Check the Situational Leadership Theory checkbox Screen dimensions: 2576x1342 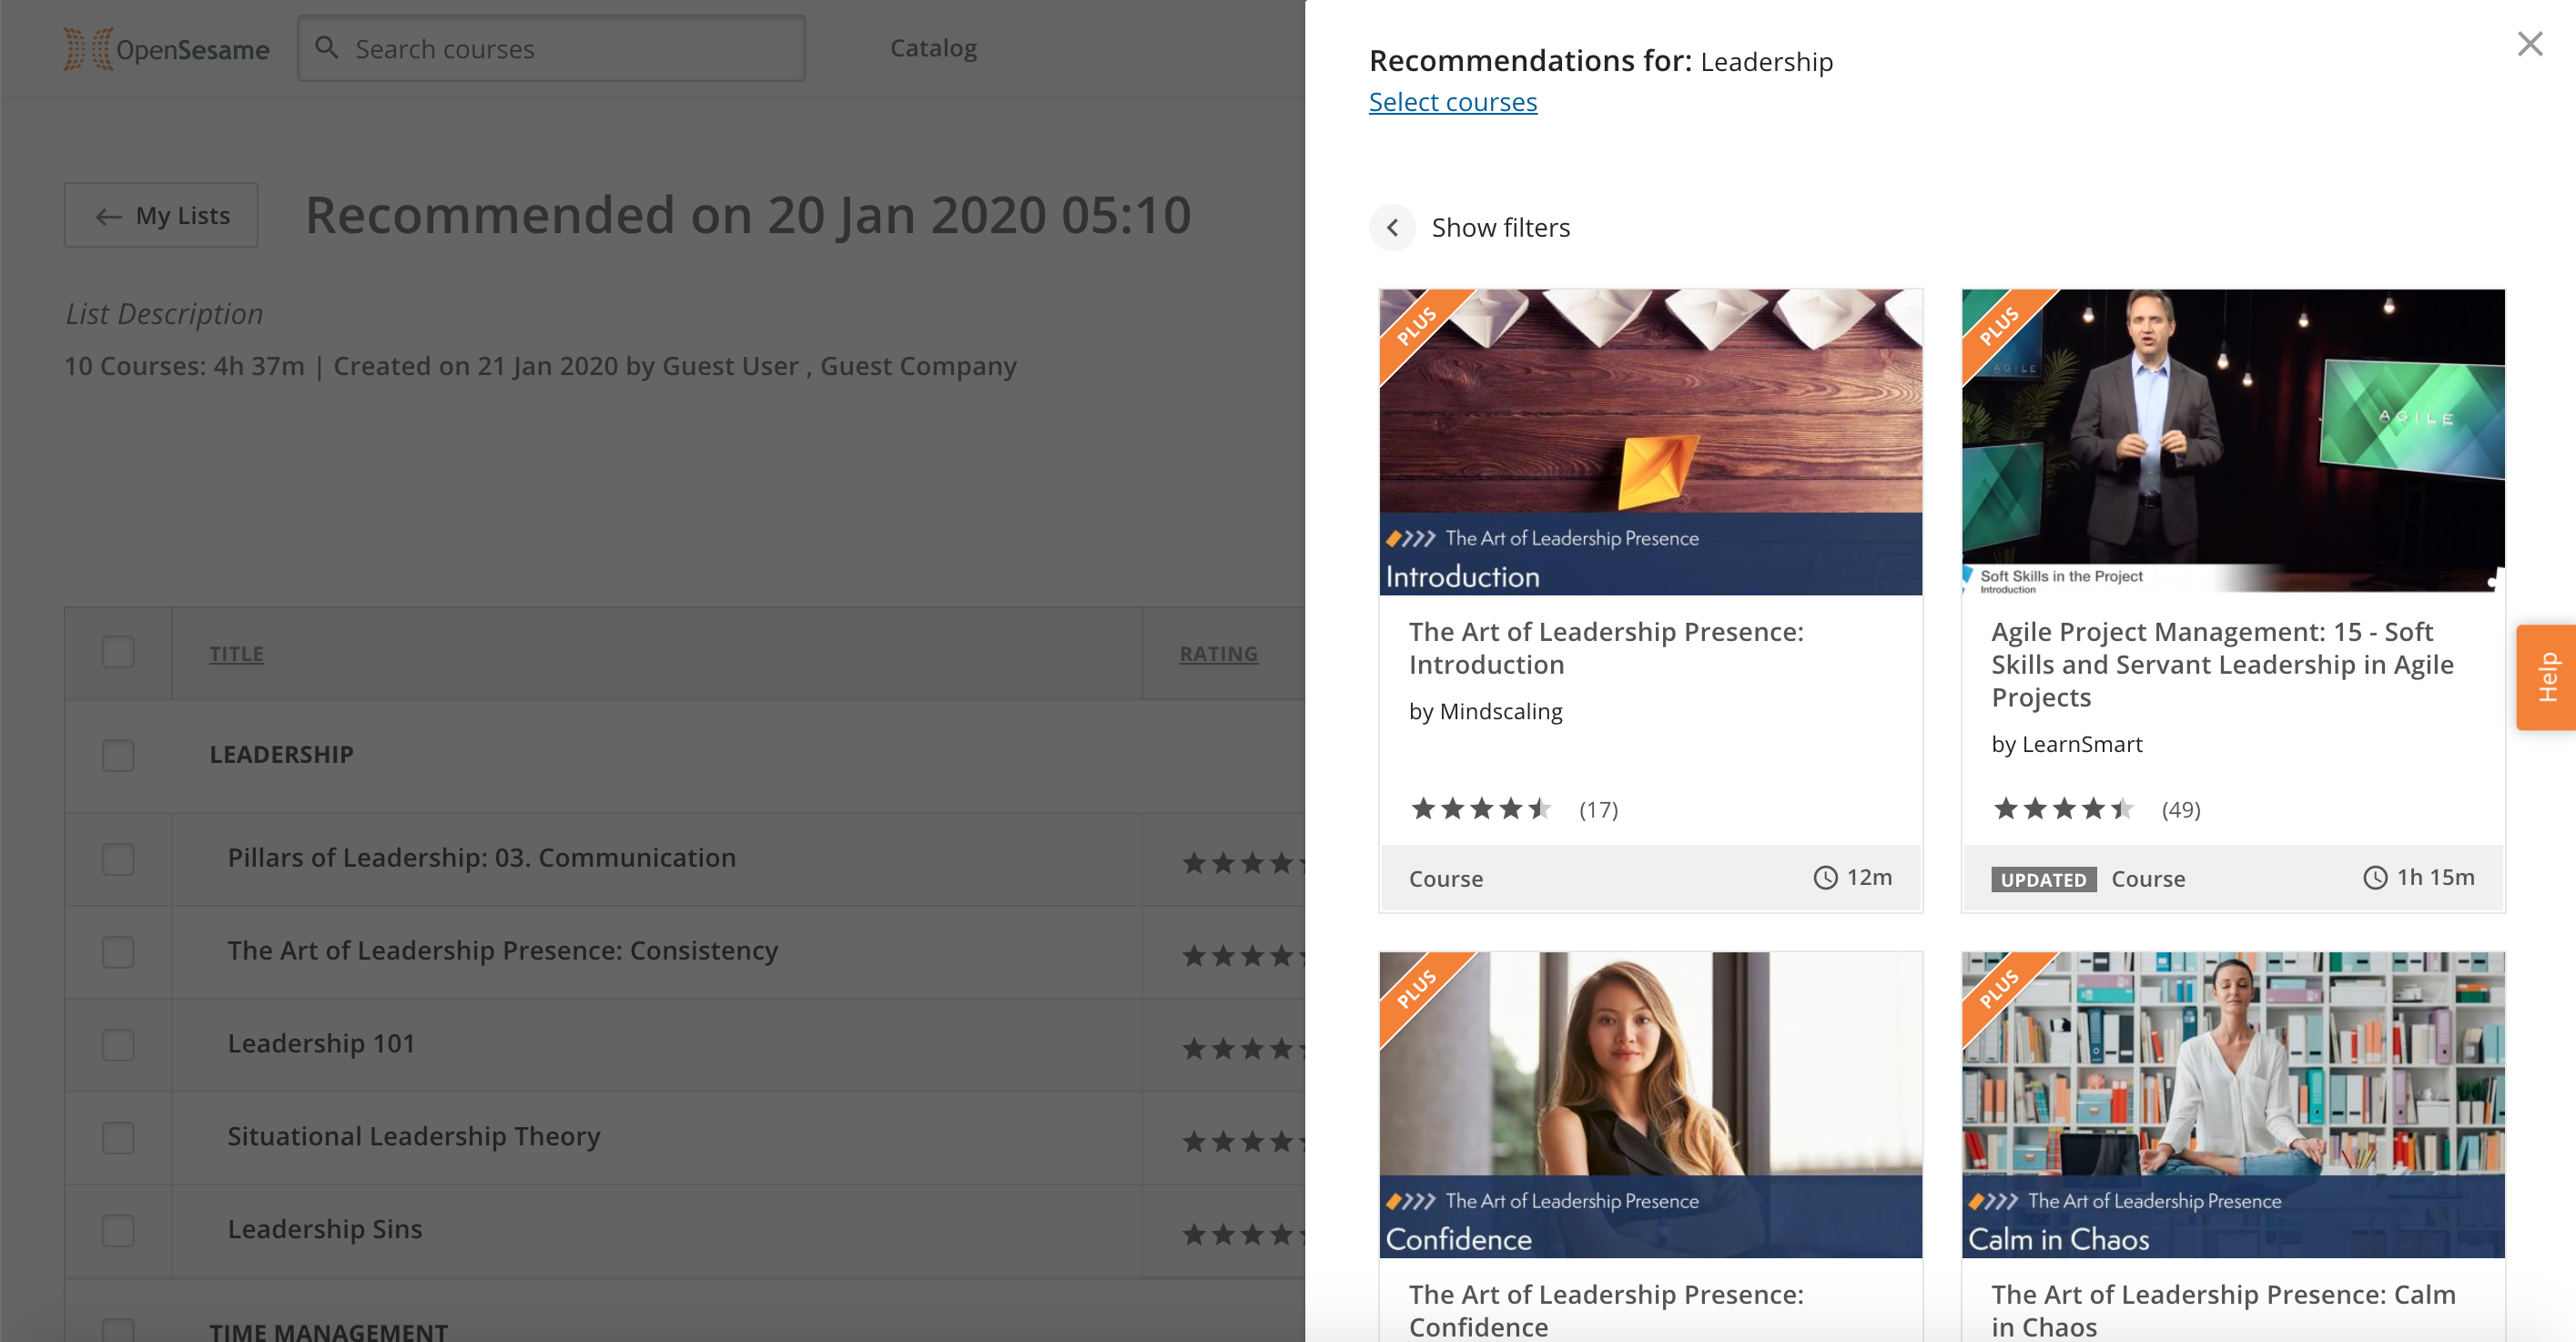118,1138
